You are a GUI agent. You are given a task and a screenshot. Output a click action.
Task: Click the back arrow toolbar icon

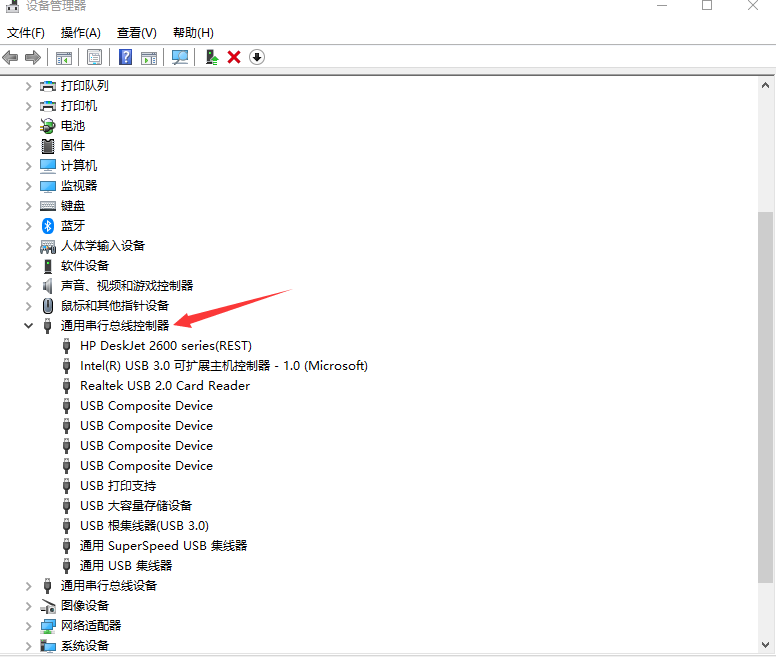tap(11, 57)
